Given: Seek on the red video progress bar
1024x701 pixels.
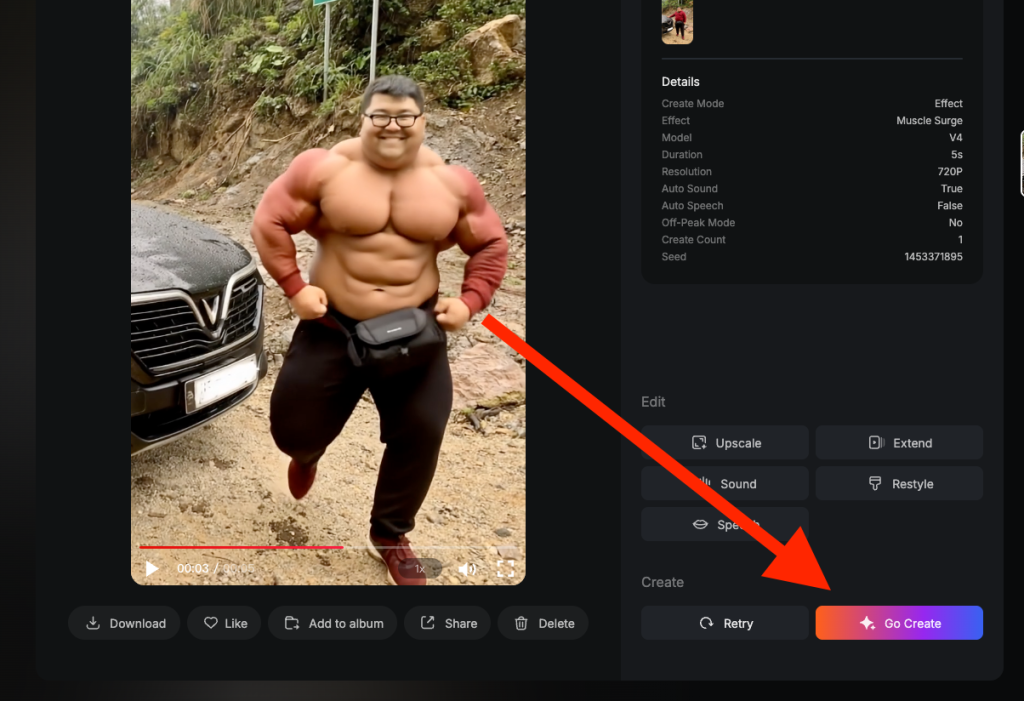Looking at the screenshot, I should point(240,547).
